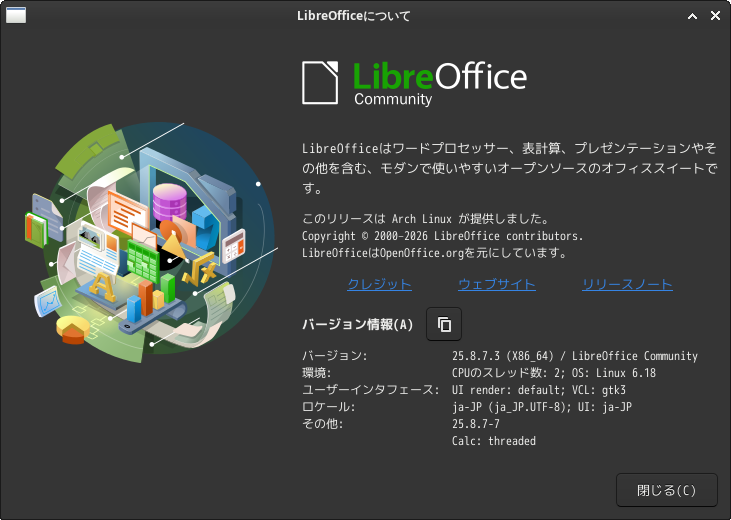Click the 閉じる(C) button
This screenshot has width=731, height=520.
point(666,490)
